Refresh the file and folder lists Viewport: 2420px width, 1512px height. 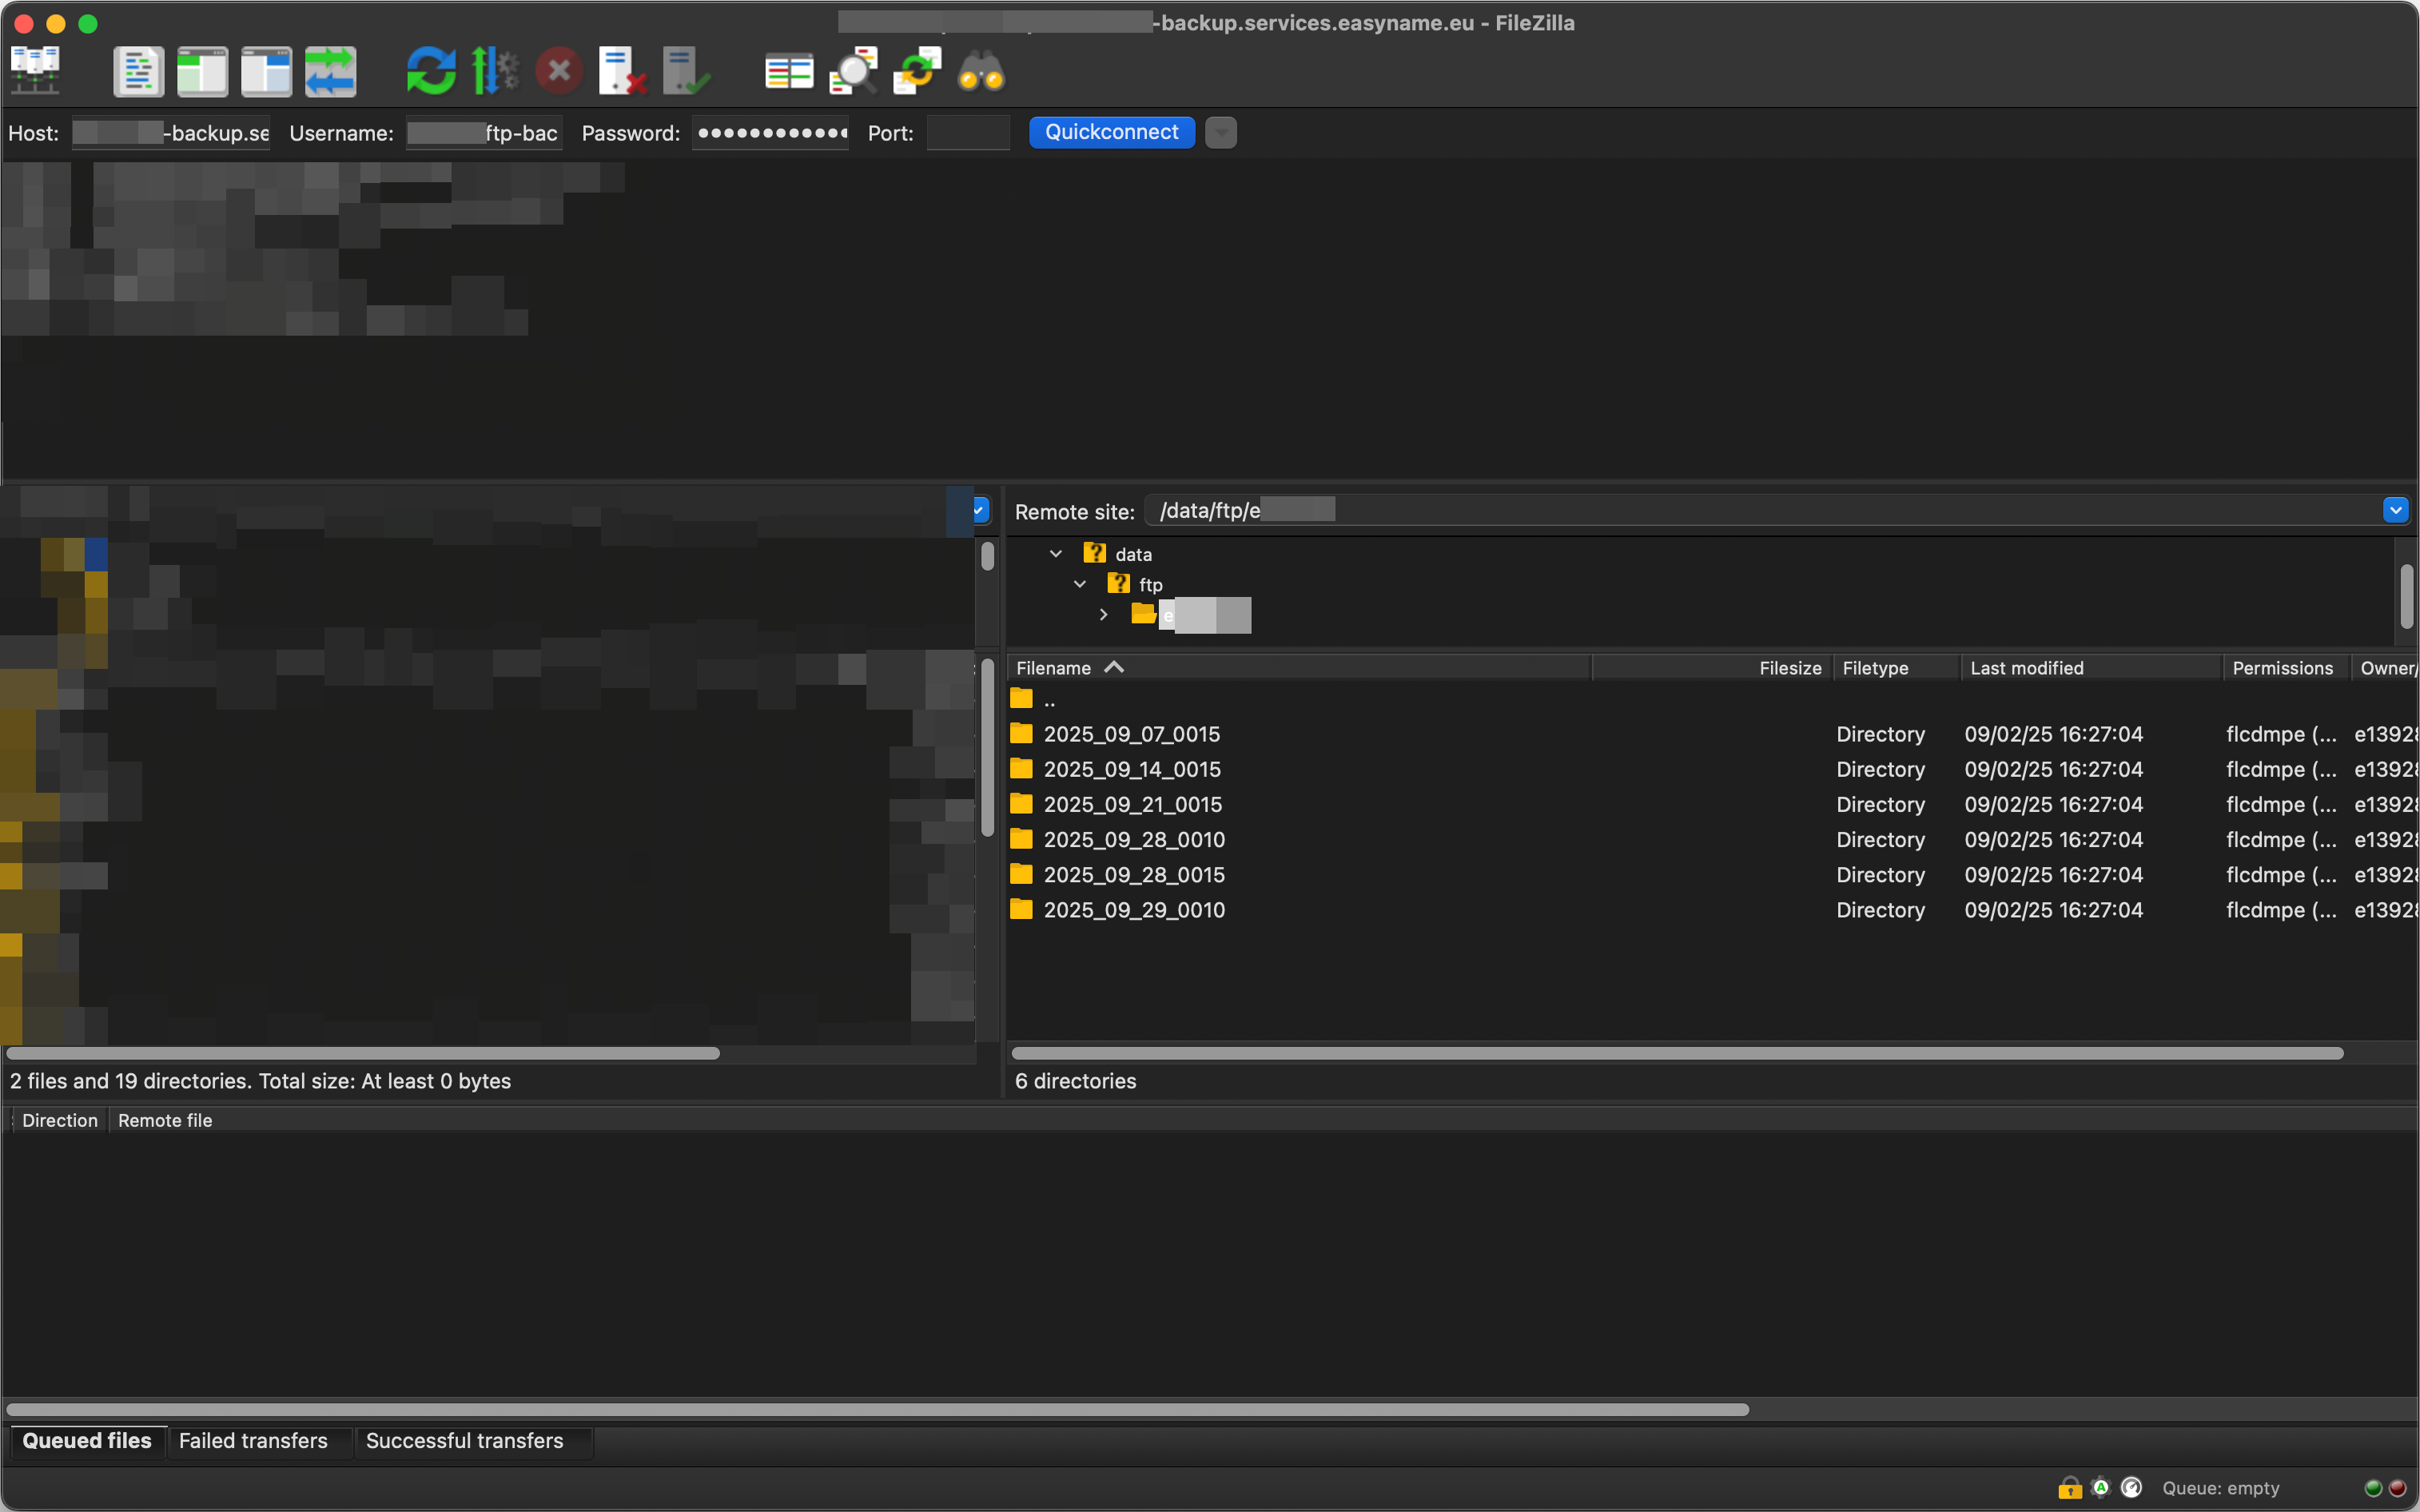click(x=430, y=71)
